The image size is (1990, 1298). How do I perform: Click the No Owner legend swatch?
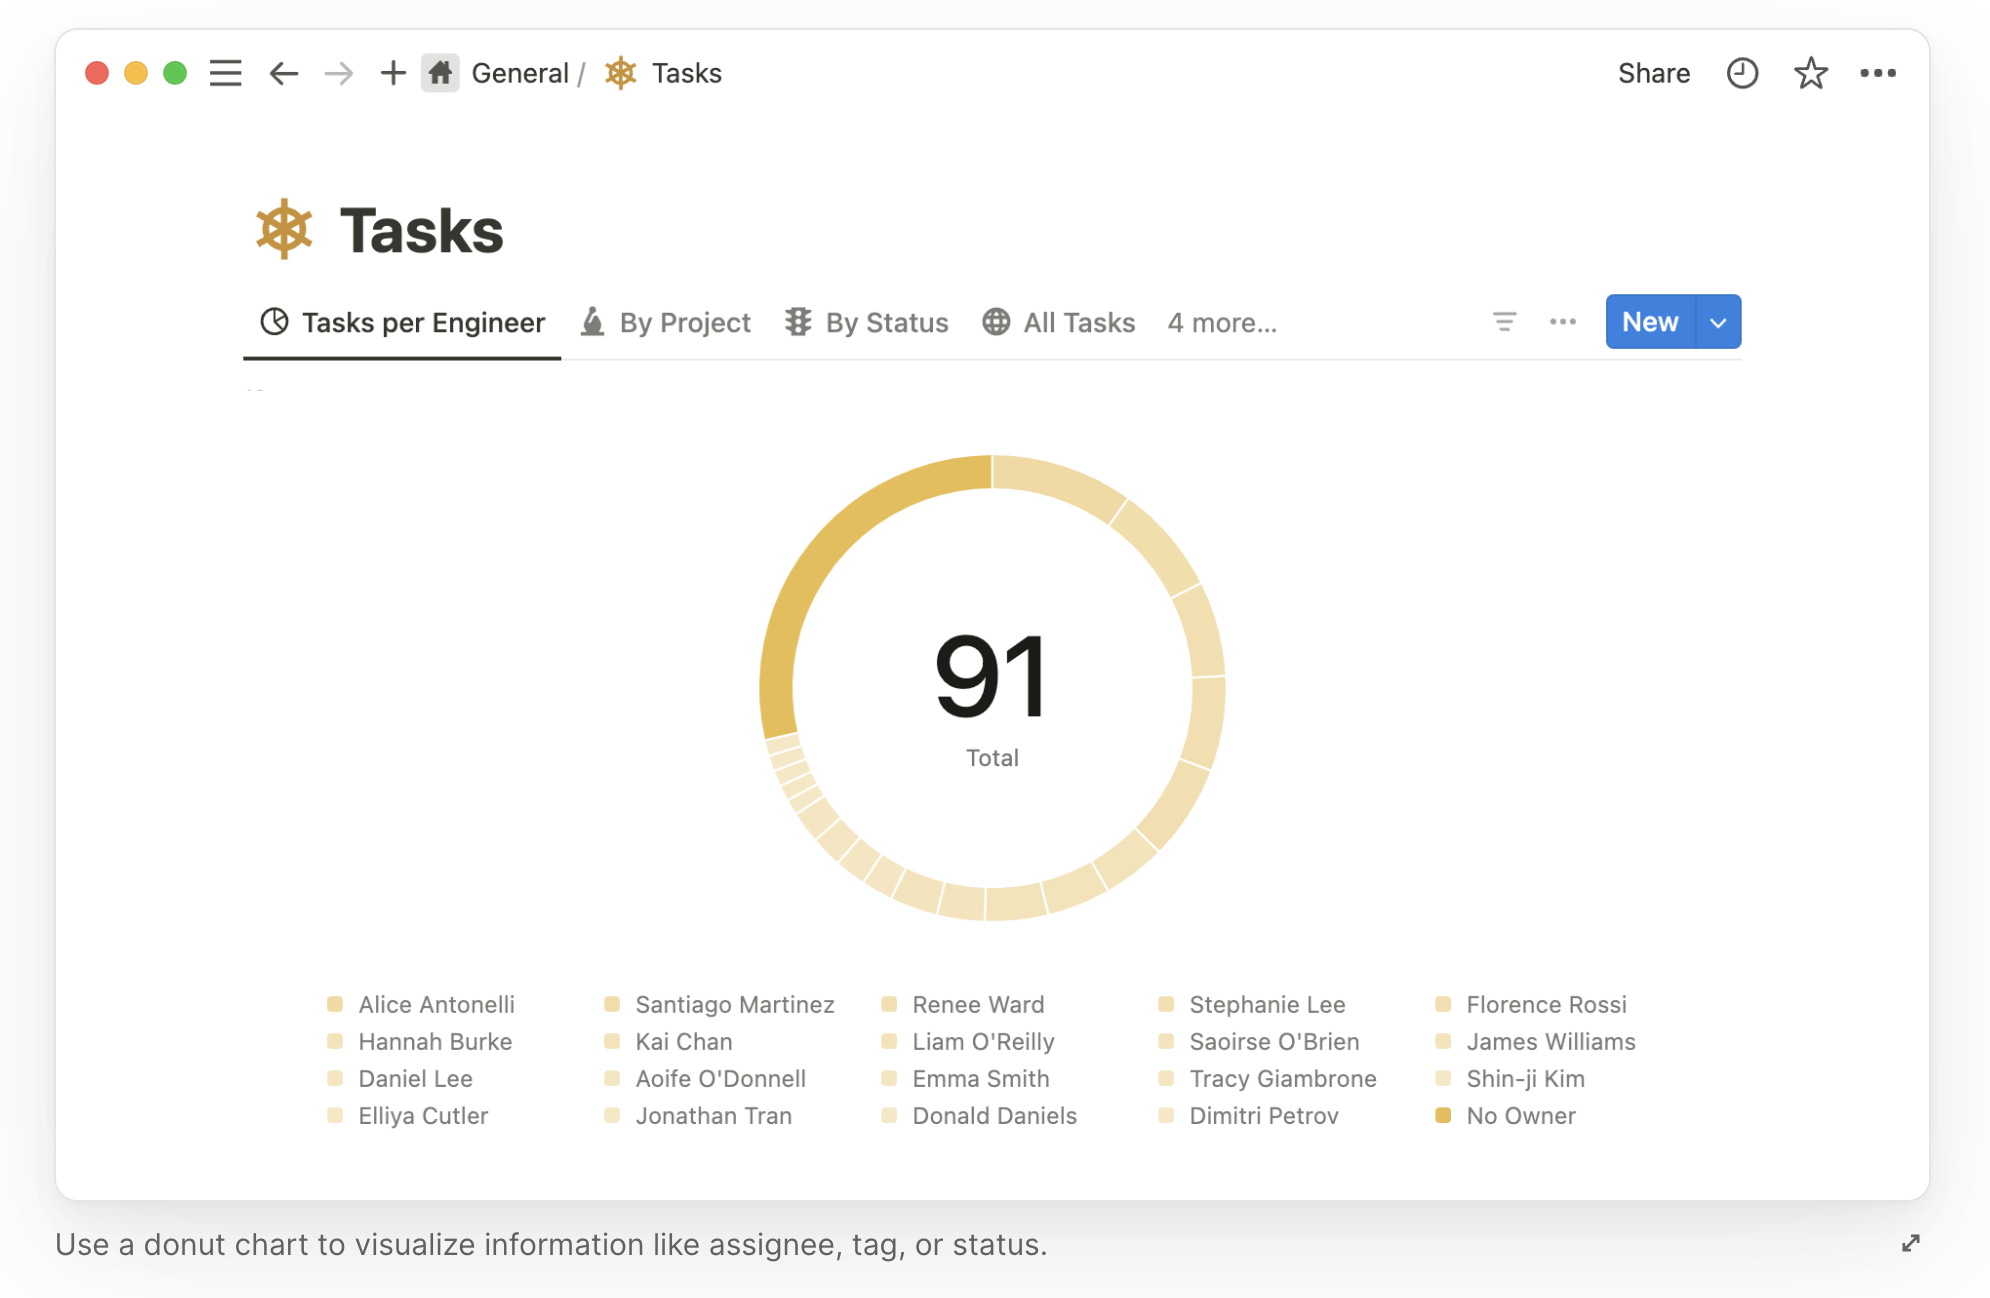pyautogui.click(x=1443, y=1114)
